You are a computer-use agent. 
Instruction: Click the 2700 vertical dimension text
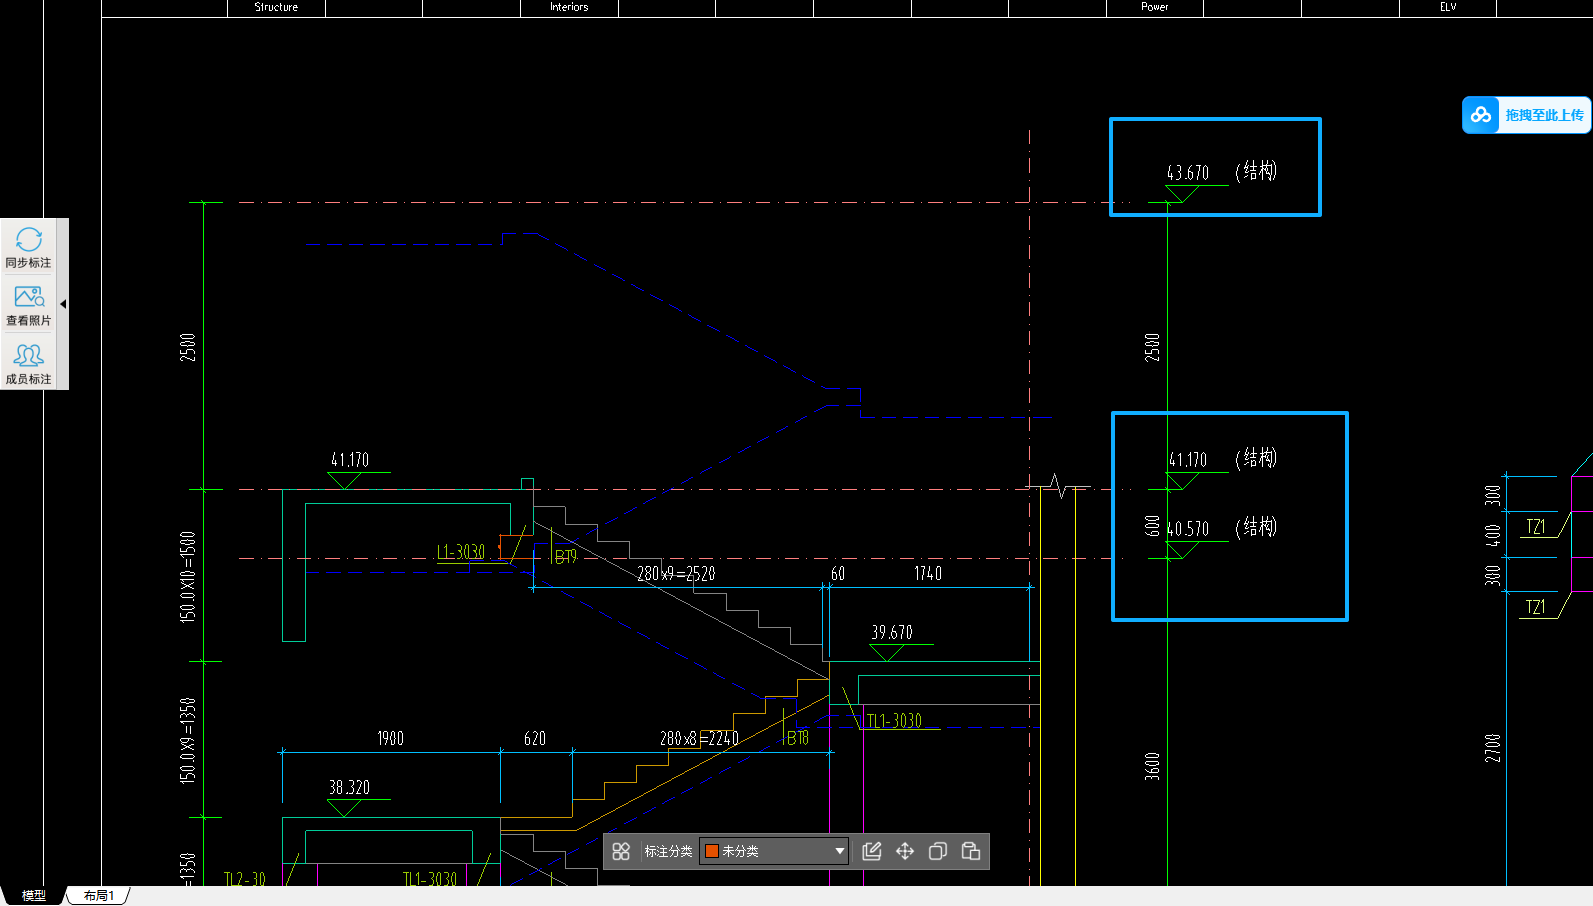pyautogui.click(x=1493, y=748)
